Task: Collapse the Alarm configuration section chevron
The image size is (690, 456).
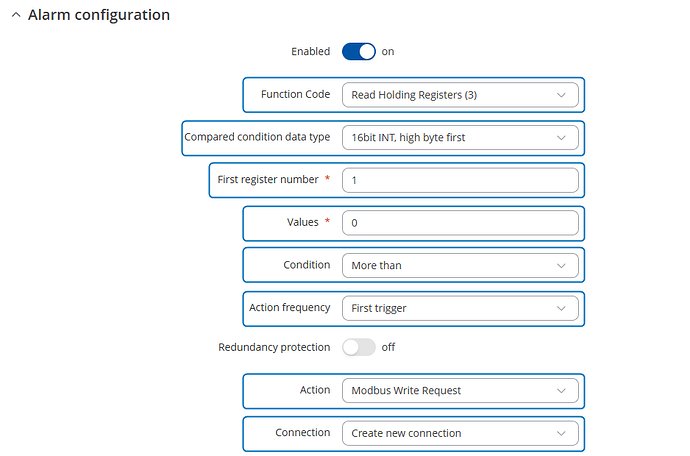Action: (16, 15)
